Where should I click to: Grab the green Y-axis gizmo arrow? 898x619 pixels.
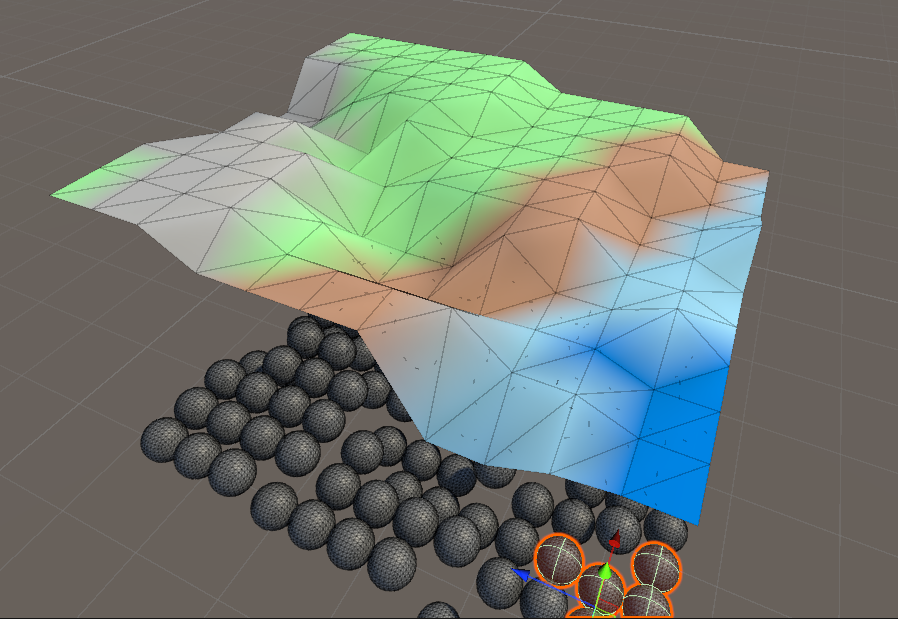(606, 571)
